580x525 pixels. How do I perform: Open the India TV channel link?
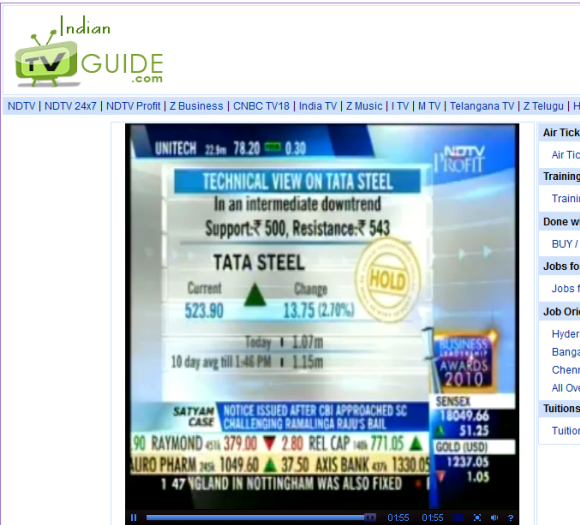tap(318, 106)
